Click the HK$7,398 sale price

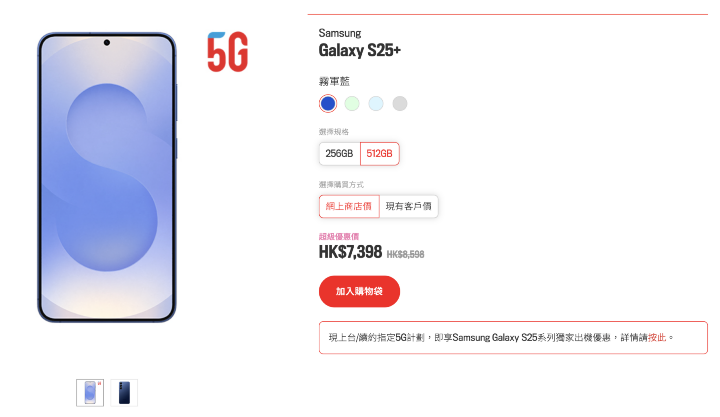click(350, 253)
